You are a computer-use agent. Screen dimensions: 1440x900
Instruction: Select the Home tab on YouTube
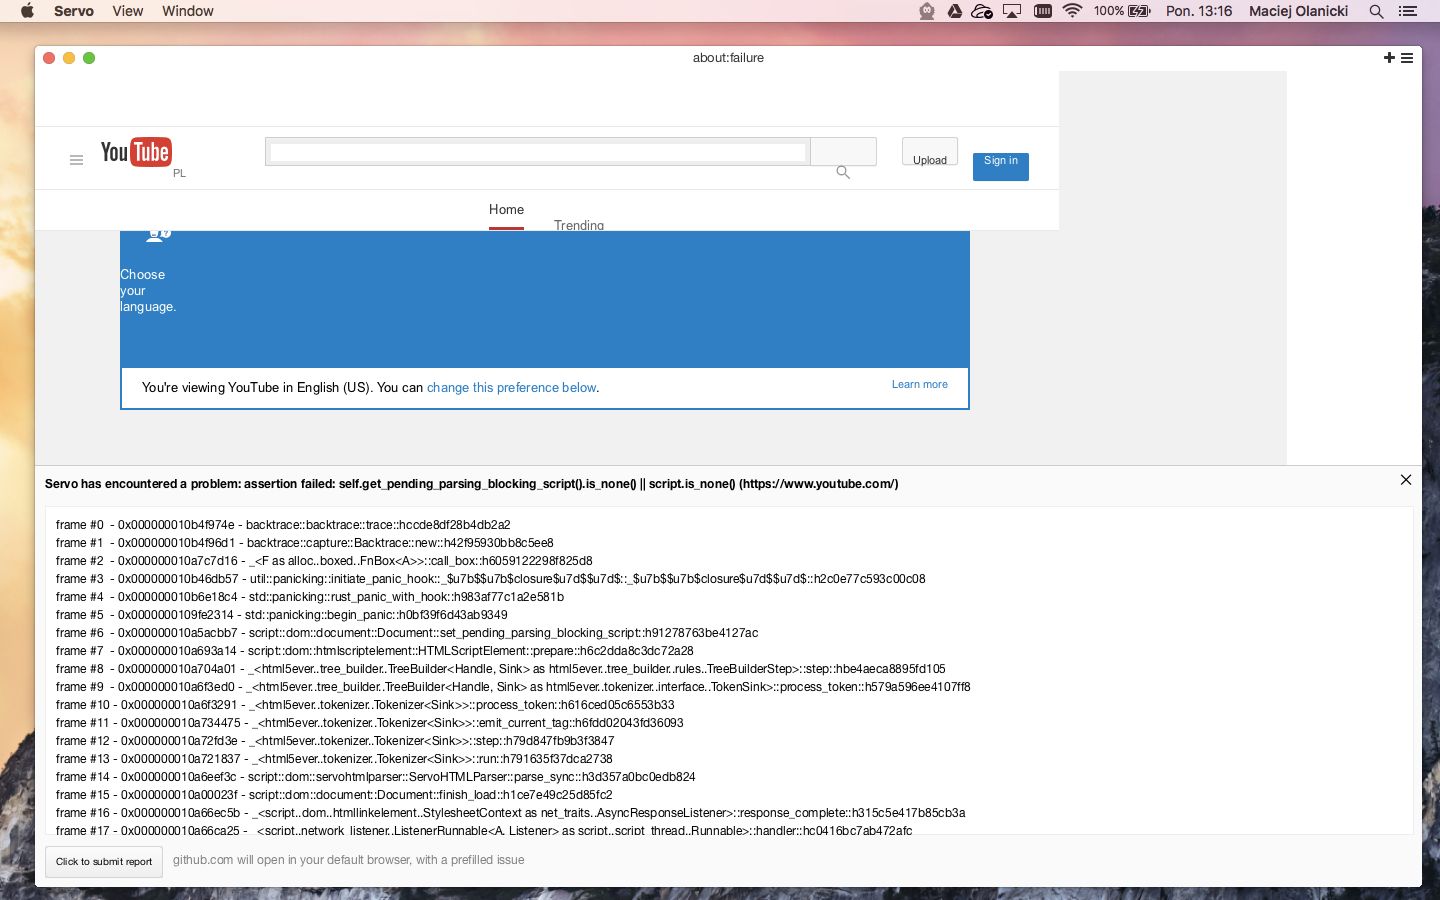point(506,210)
